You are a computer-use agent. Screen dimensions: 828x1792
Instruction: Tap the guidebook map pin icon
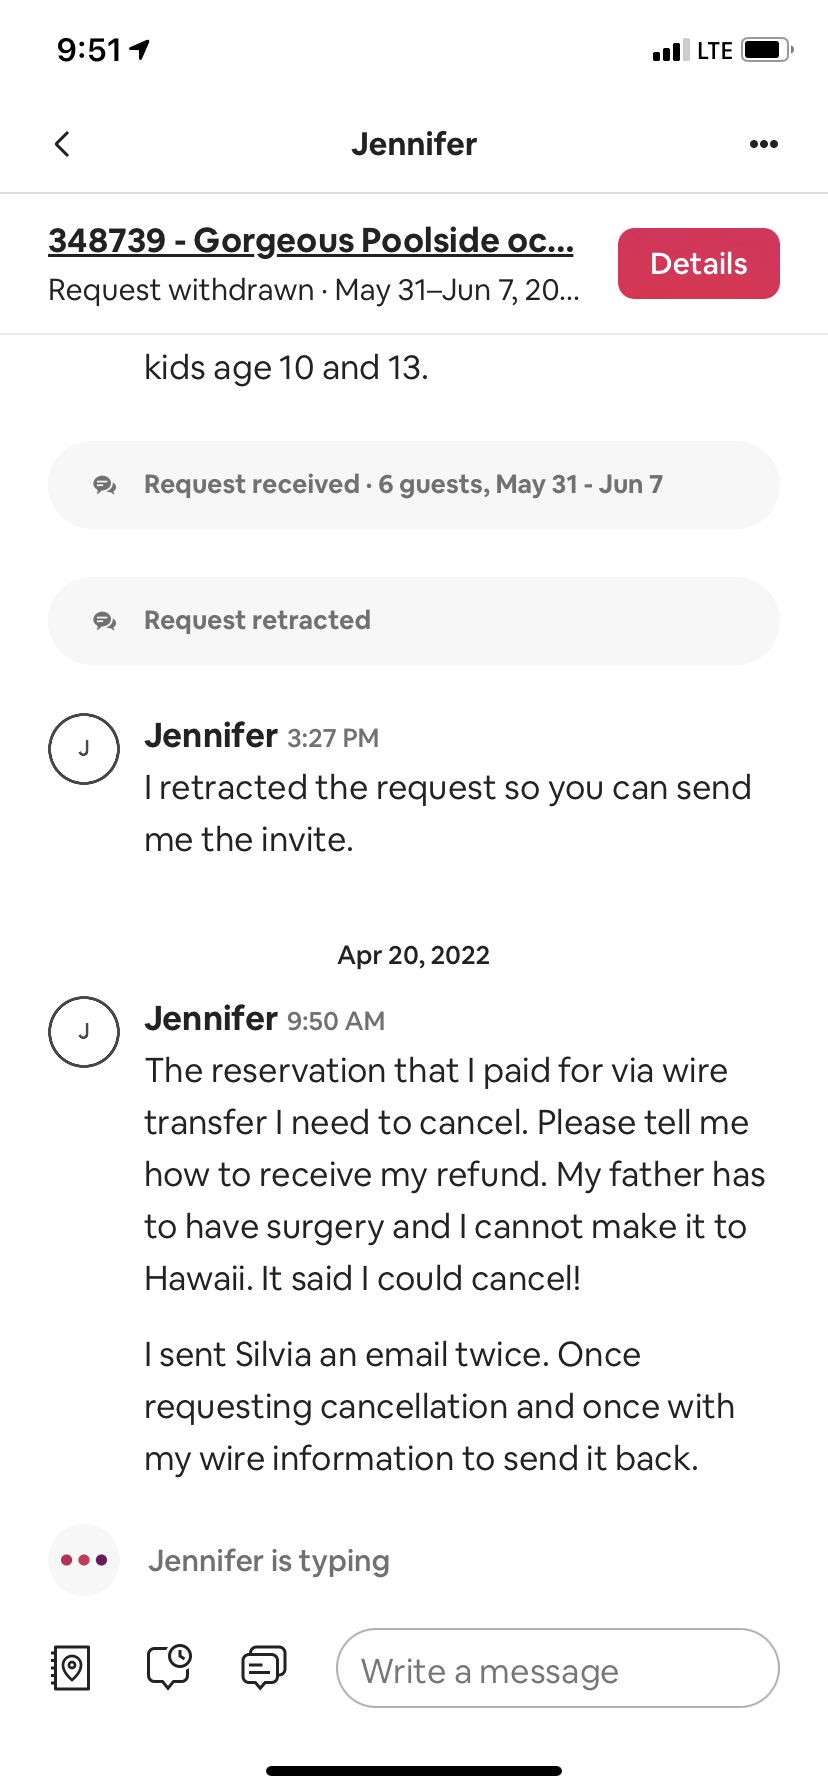point(70,1668)
